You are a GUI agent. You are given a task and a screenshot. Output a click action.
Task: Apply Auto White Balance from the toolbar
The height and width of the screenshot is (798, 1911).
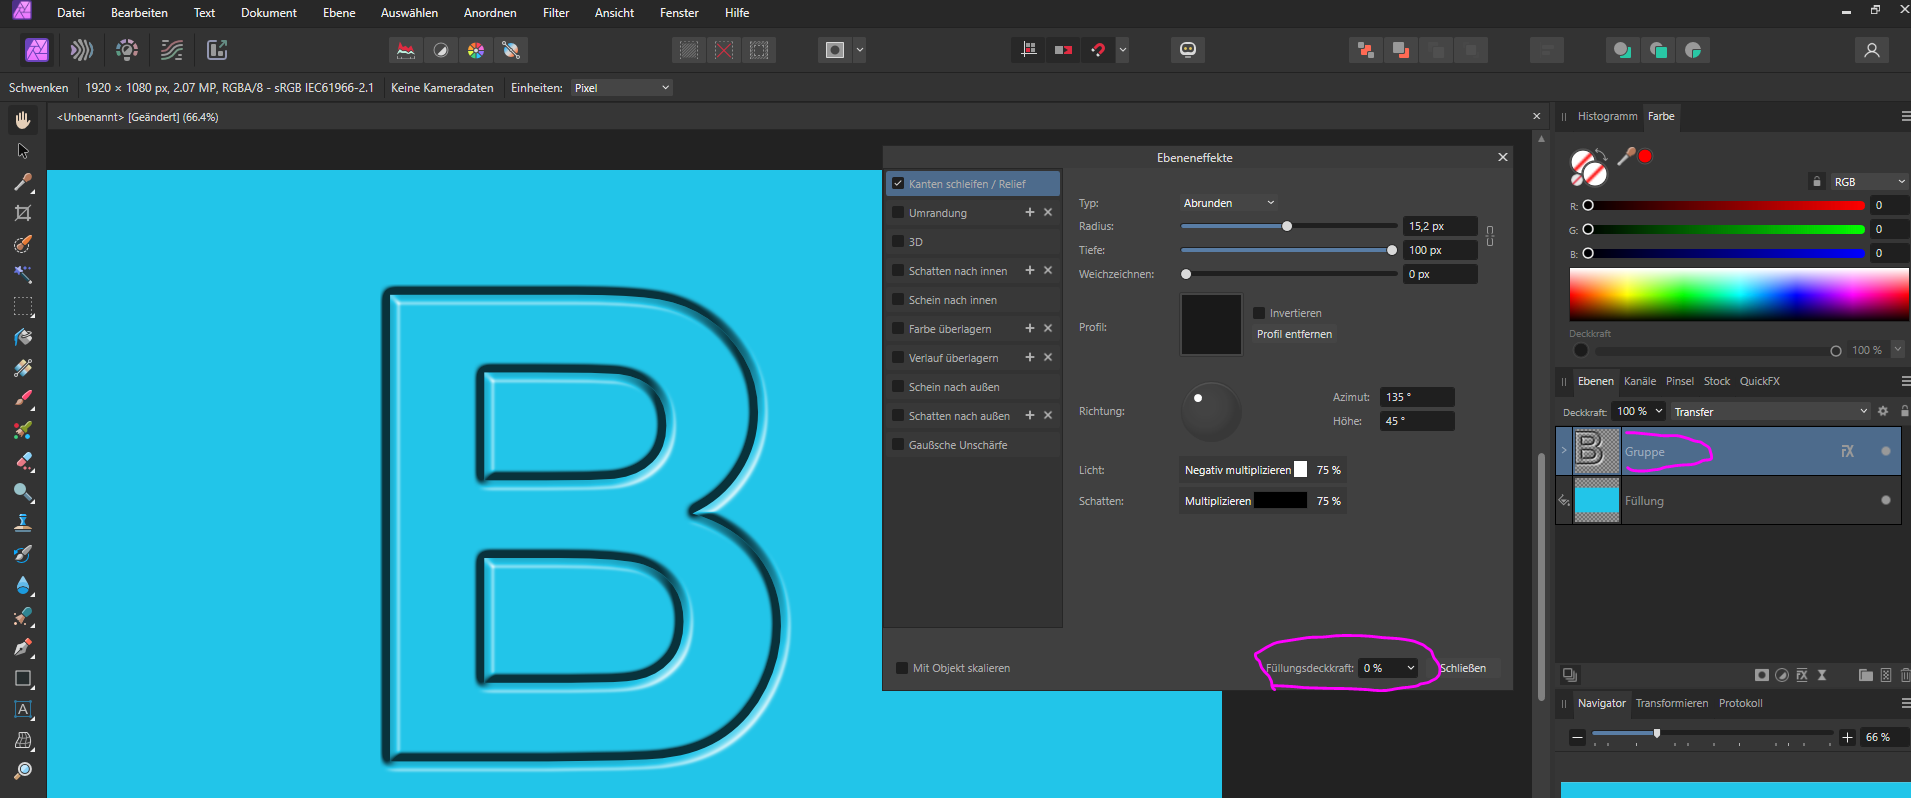pyautogui.click(x=511, y=50)
